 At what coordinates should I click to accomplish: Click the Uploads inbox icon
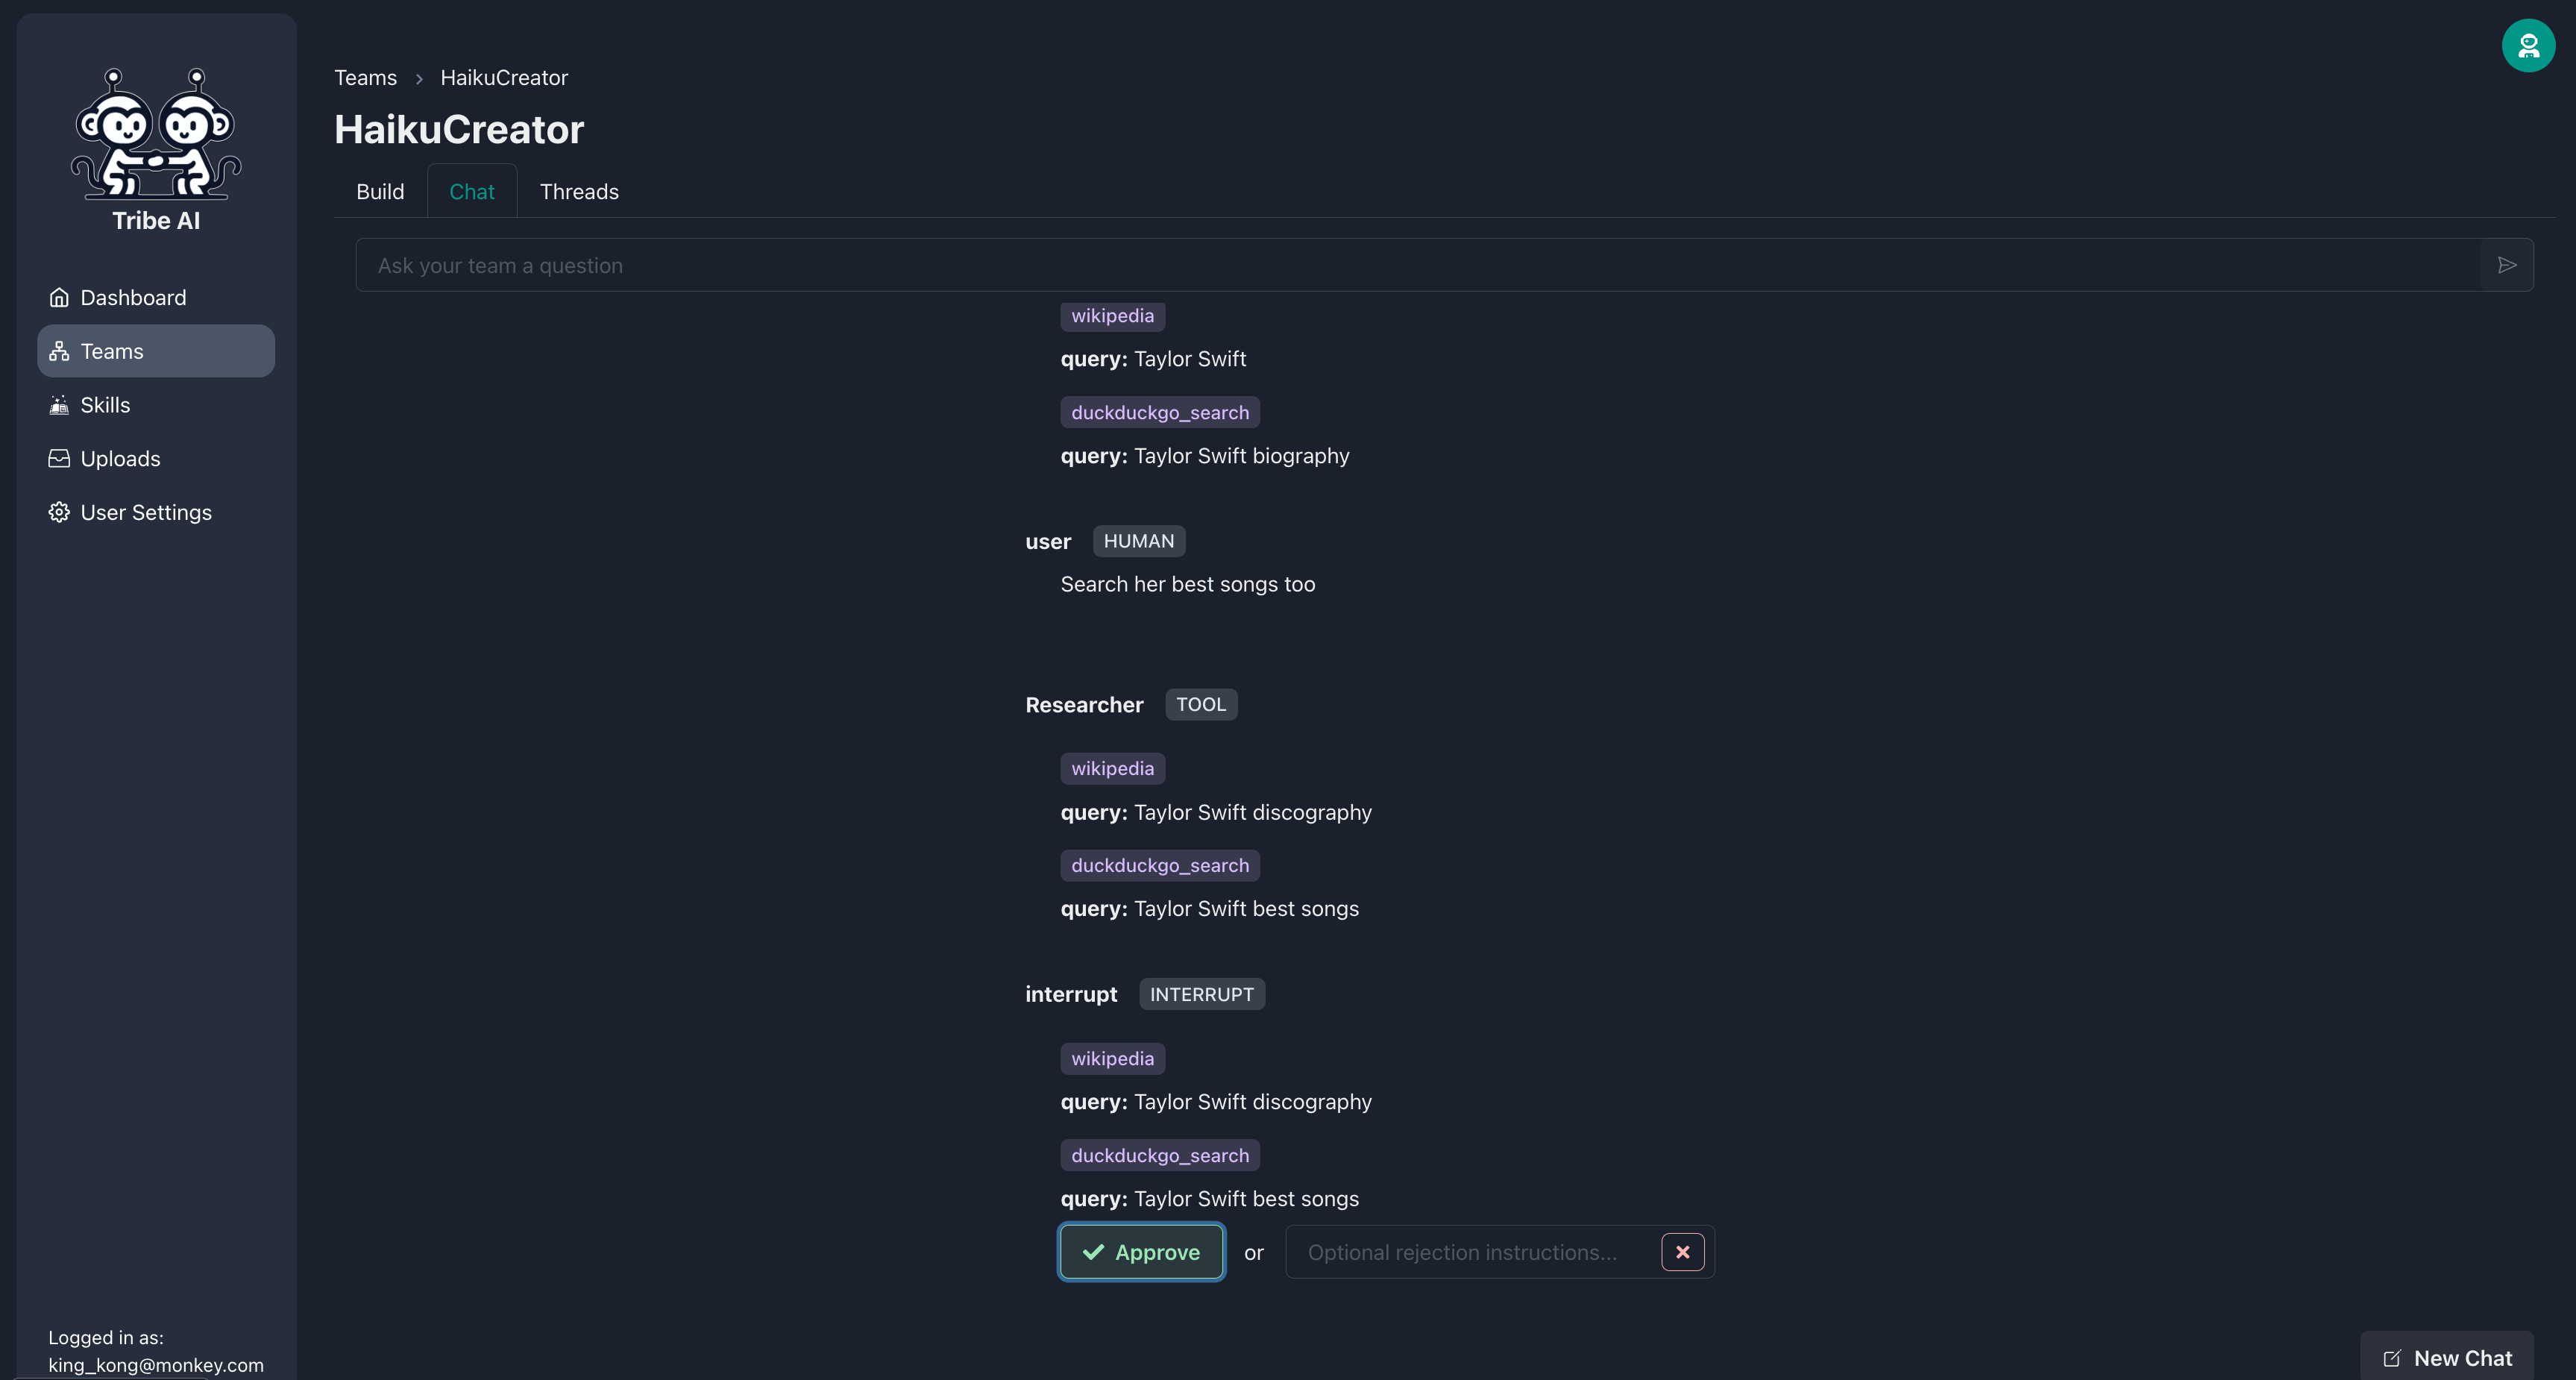click(59, 459)
